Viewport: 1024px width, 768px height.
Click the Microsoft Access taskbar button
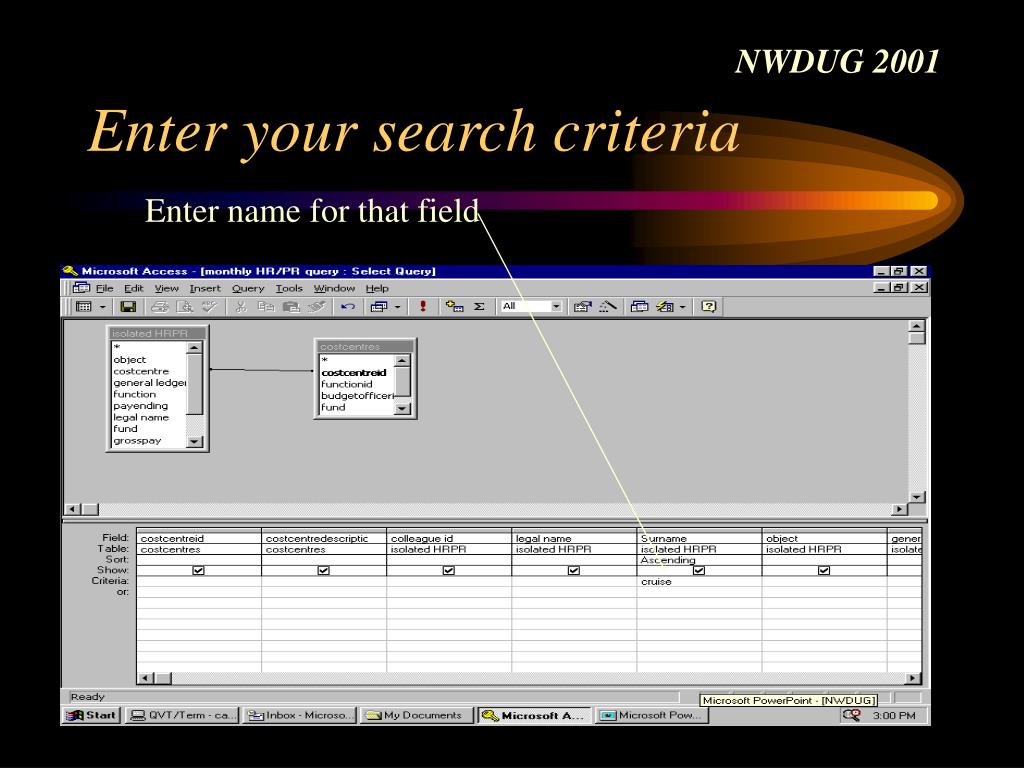click(x=534, y=715)
